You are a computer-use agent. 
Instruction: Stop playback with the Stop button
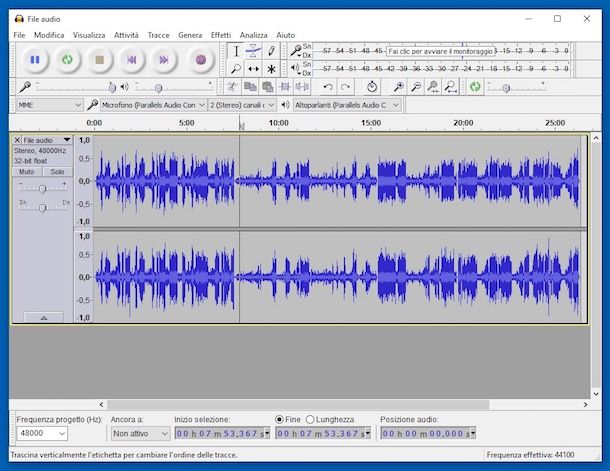pos(100,60)
